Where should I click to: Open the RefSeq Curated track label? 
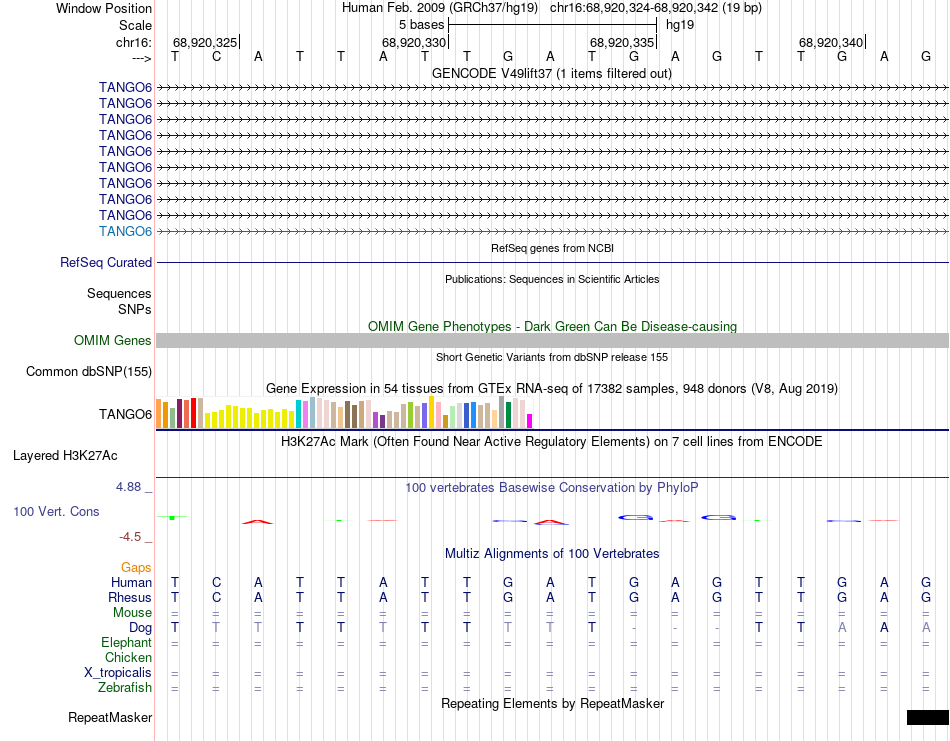[x=106, y=262]
